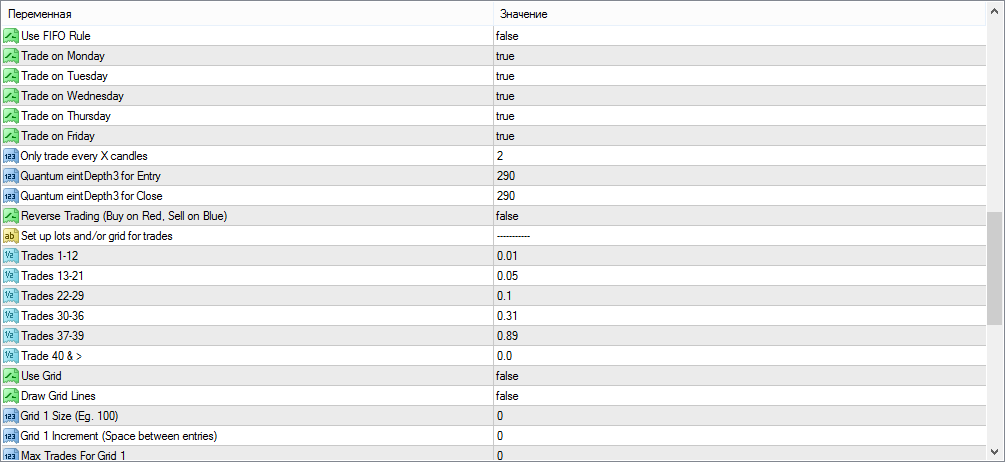Select the integer icon for Grid 1 Size

(x=11, y=416)
